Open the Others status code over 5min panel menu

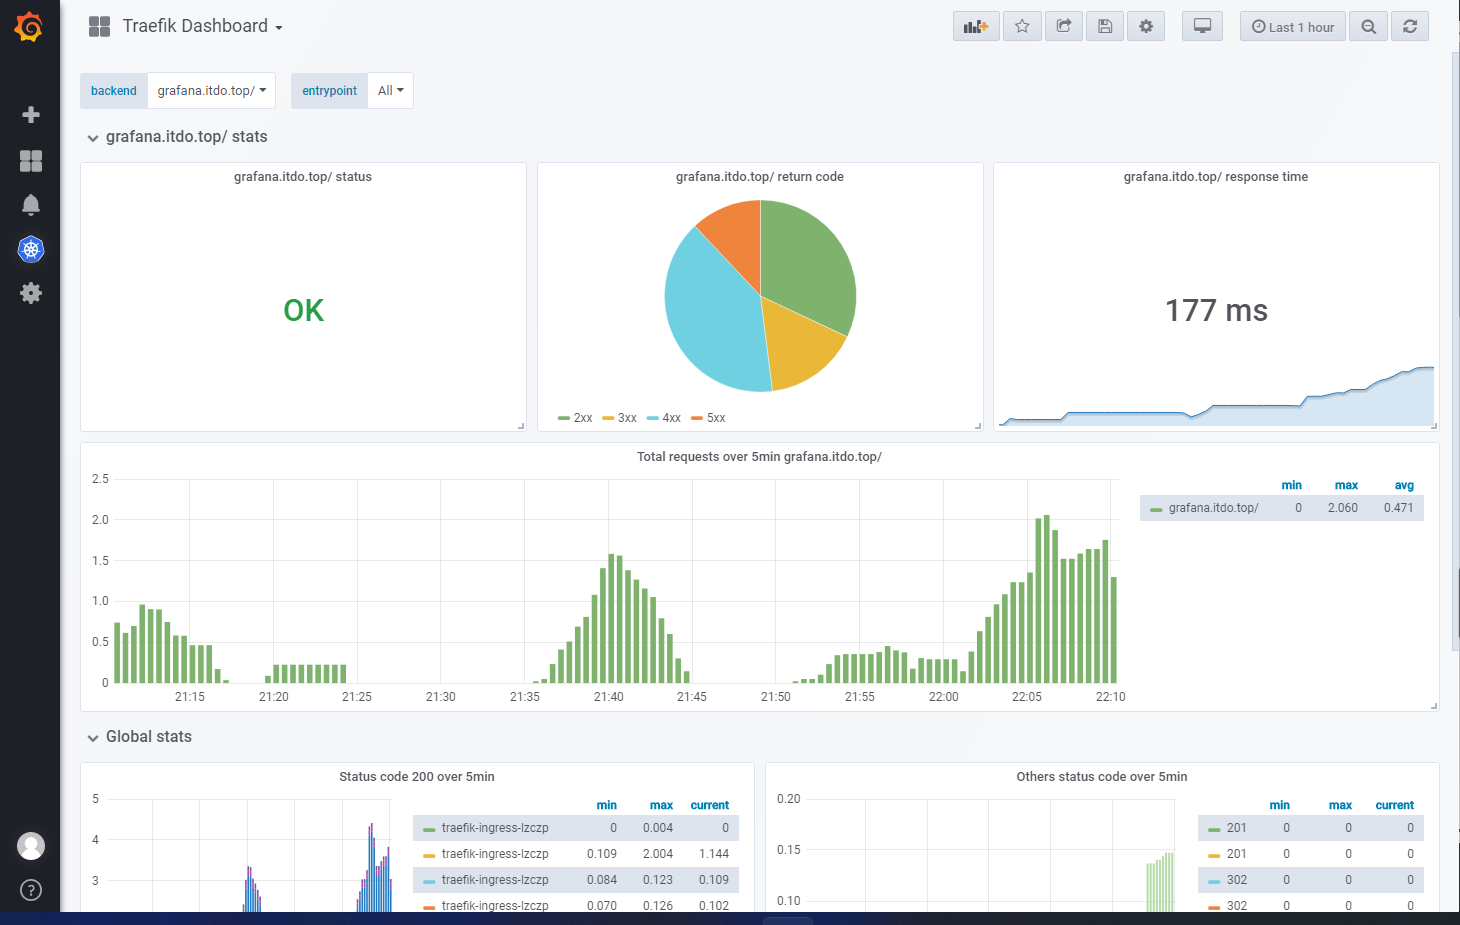pyautogui.click(x=1102, y=777)
